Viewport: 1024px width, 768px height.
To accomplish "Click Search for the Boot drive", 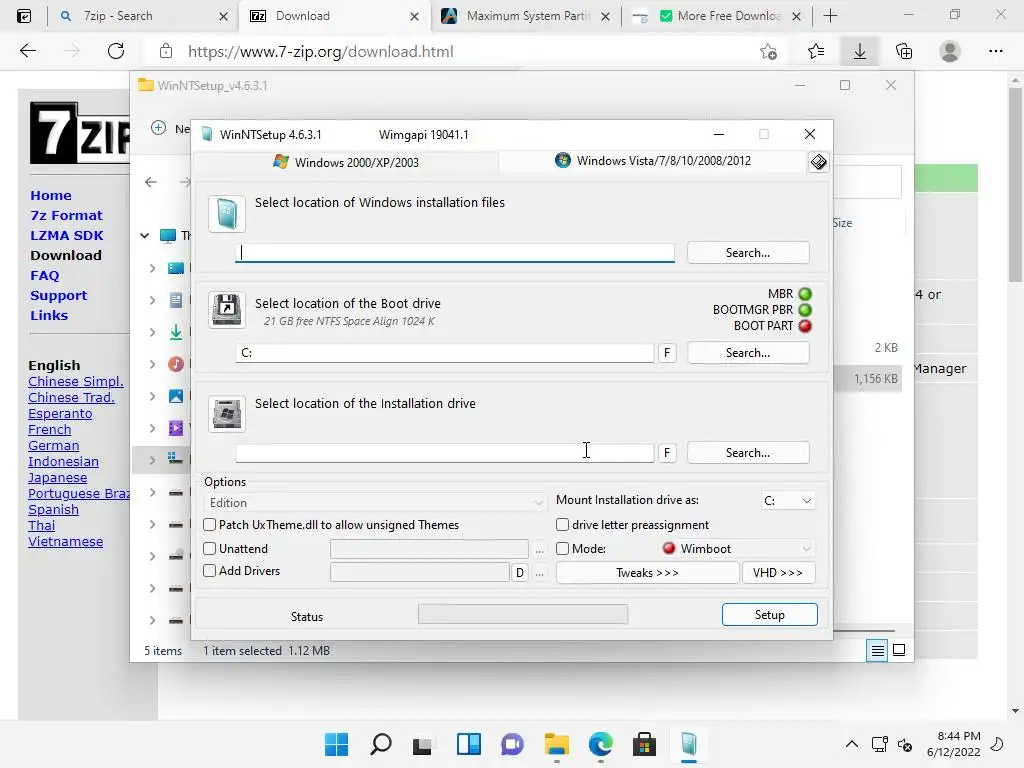I will (x=748, y=353).
